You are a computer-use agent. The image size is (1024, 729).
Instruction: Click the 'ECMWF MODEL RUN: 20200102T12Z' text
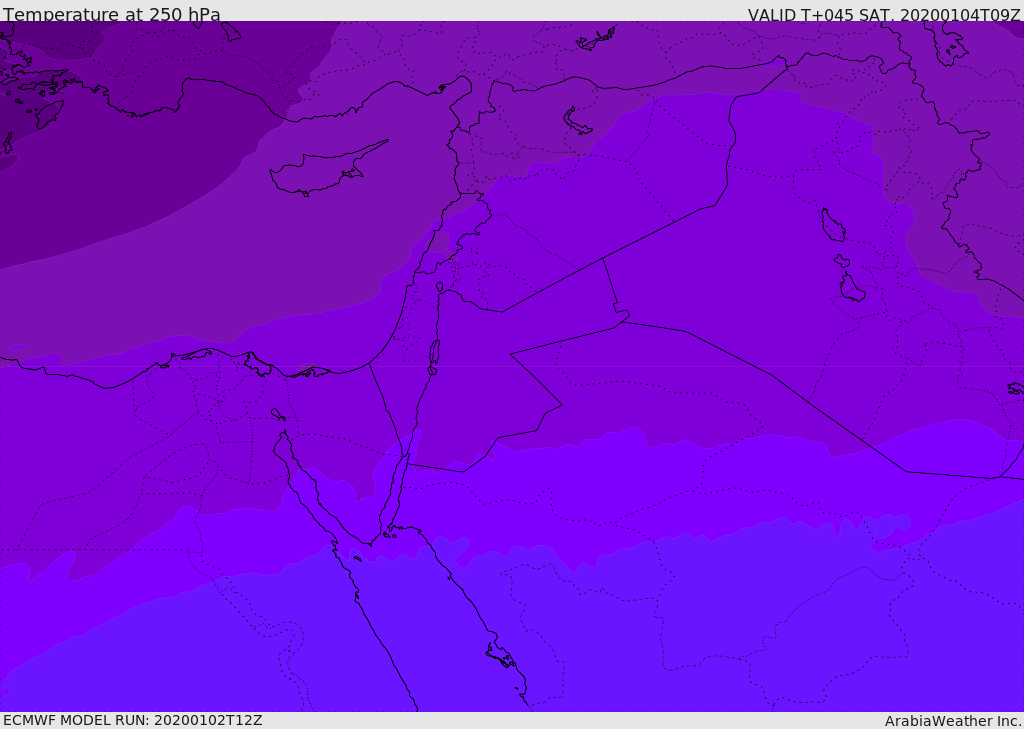pyautogui.click(x=133, y=720)
